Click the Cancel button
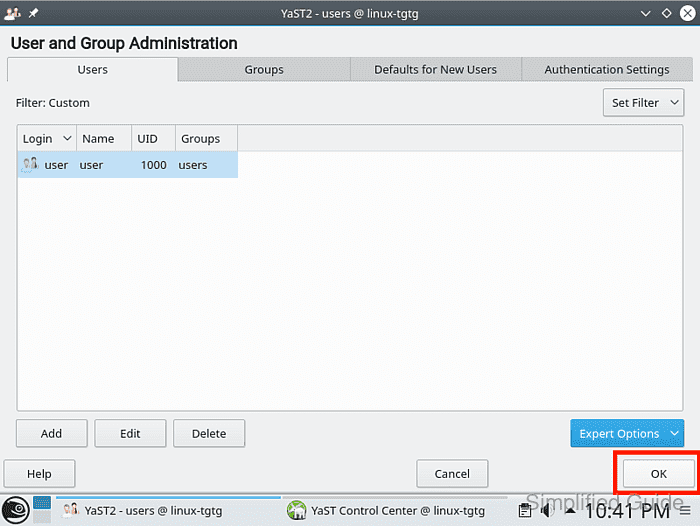The width and height of the screenshot is (700, 526). point(452,473)
